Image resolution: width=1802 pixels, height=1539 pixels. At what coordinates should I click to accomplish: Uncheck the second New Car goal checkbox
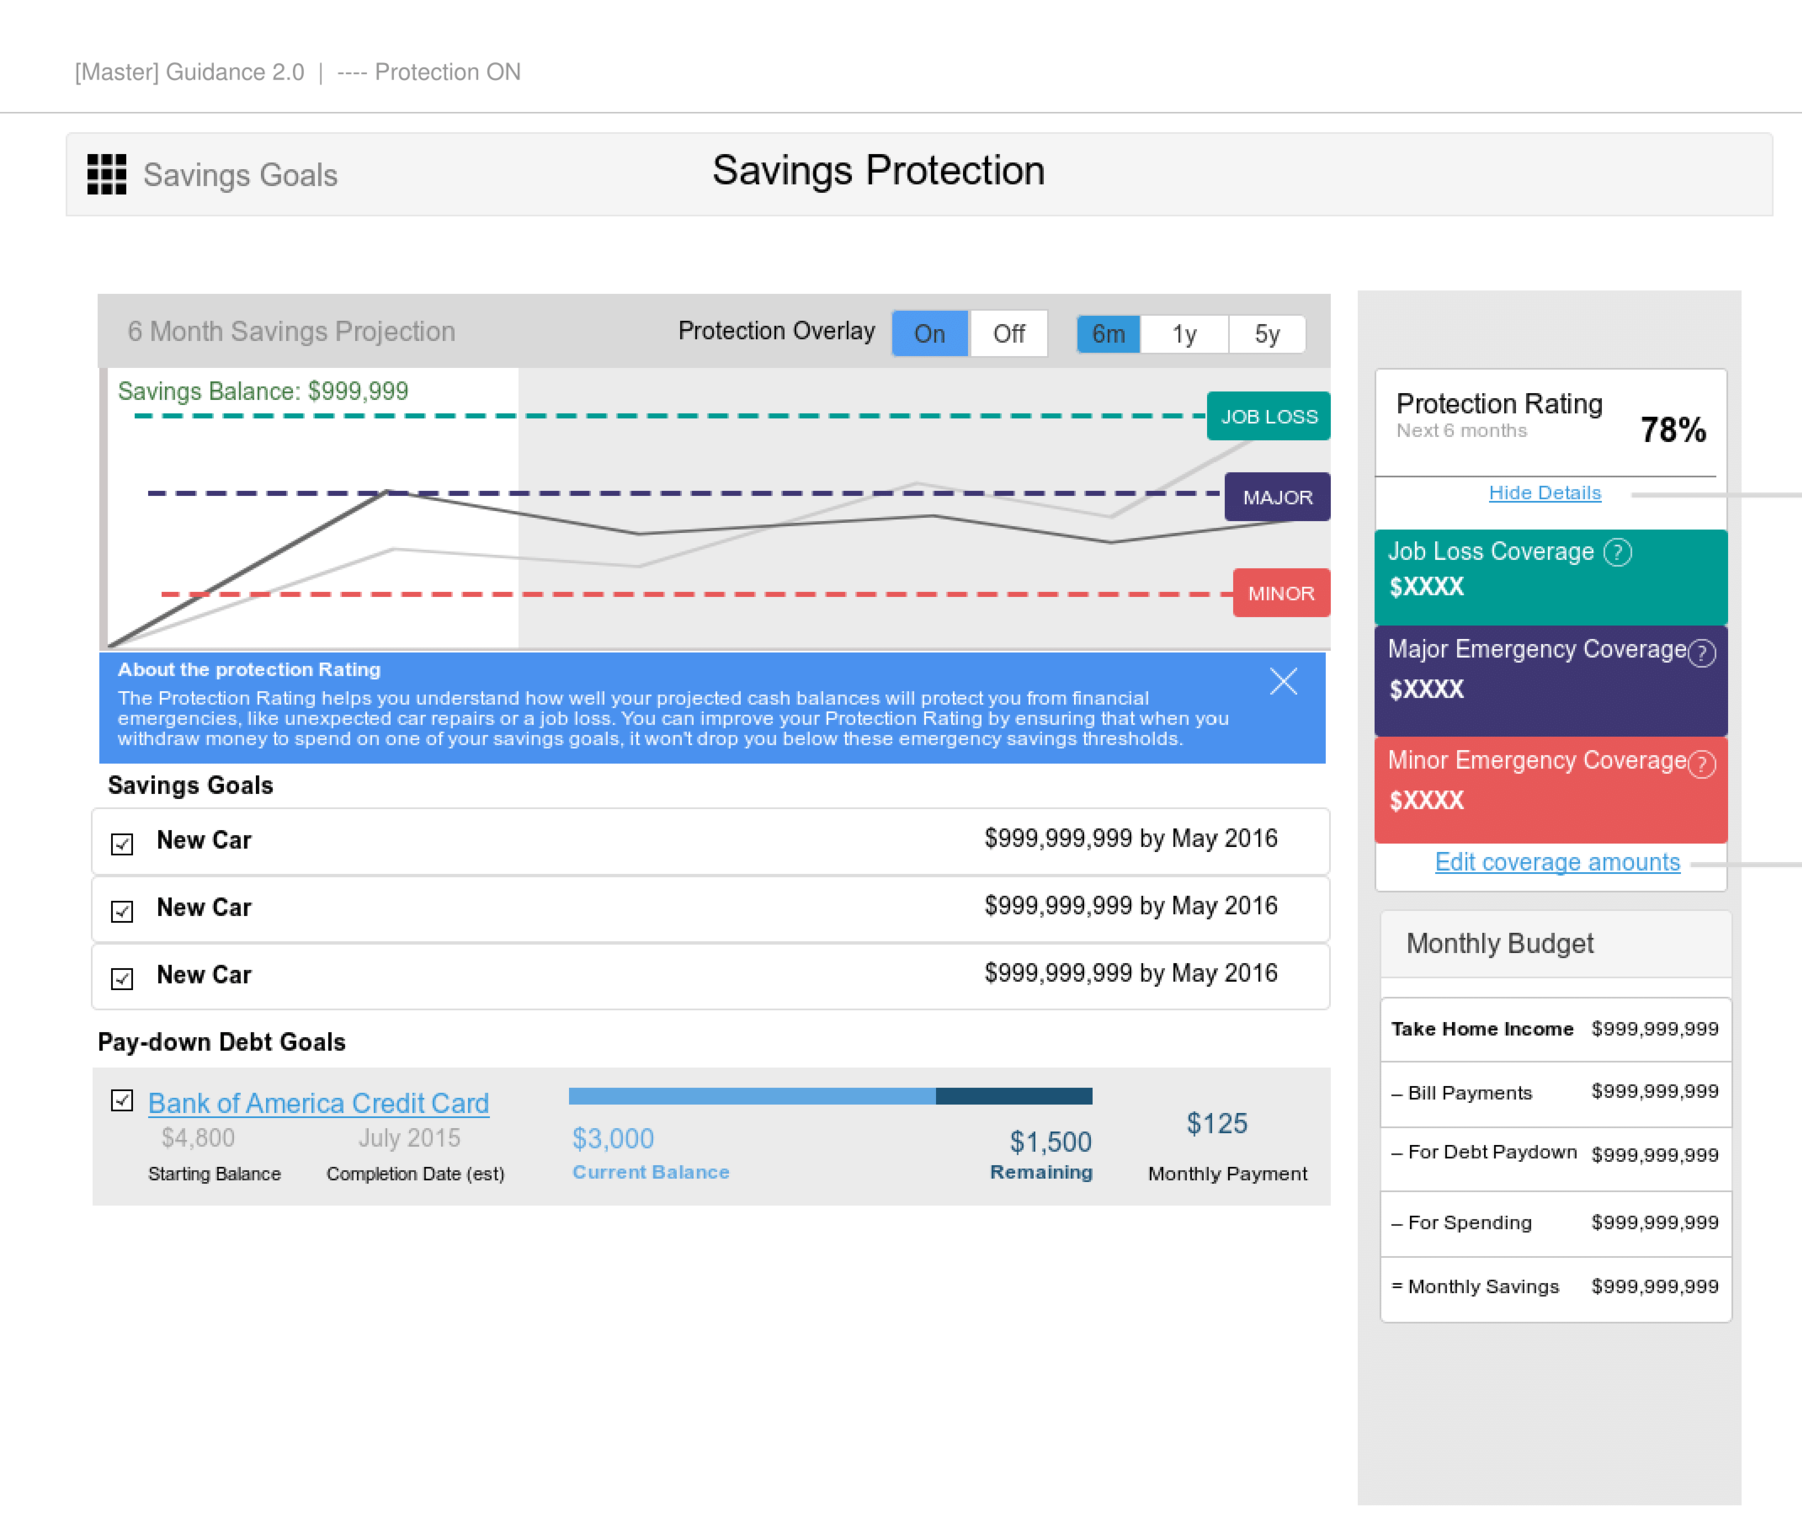(122, 911)
